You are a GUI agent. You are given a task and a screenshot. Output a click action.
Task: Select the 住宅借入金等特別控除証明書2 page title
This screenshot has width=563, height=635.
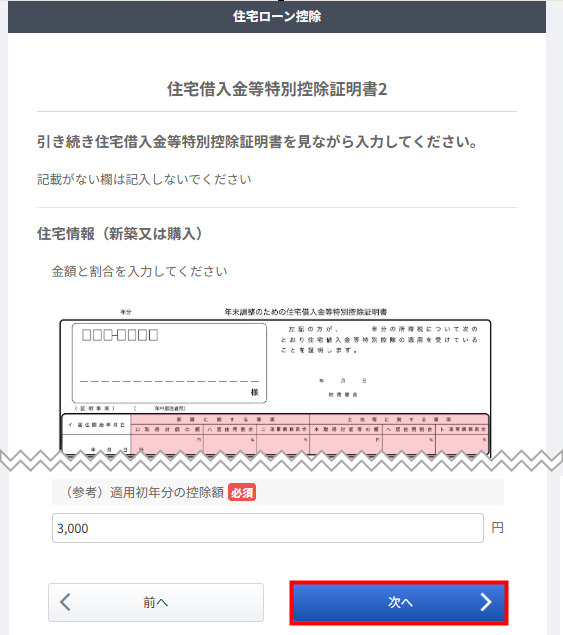click(277, 89)
